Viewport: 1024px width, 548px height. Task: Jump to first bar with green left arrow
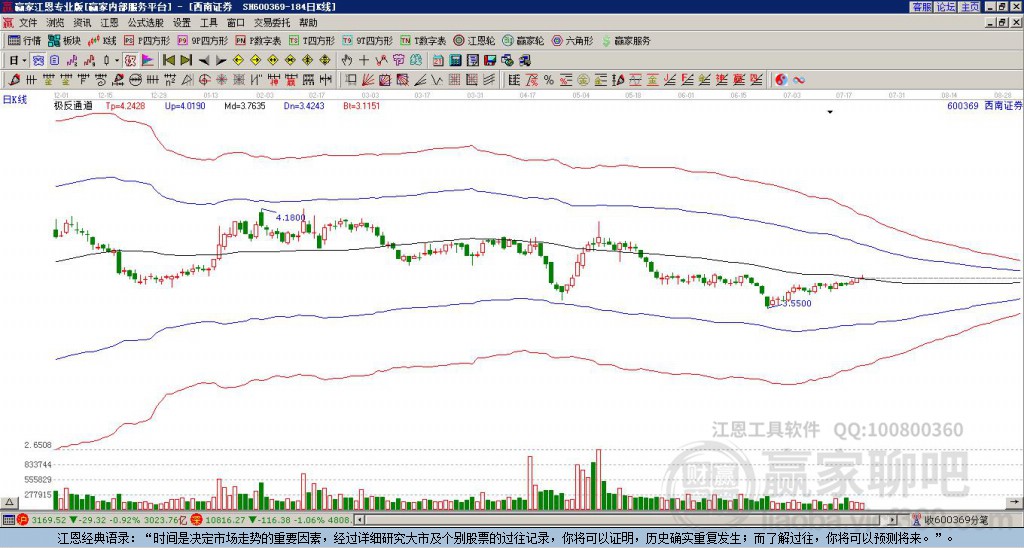168,60
